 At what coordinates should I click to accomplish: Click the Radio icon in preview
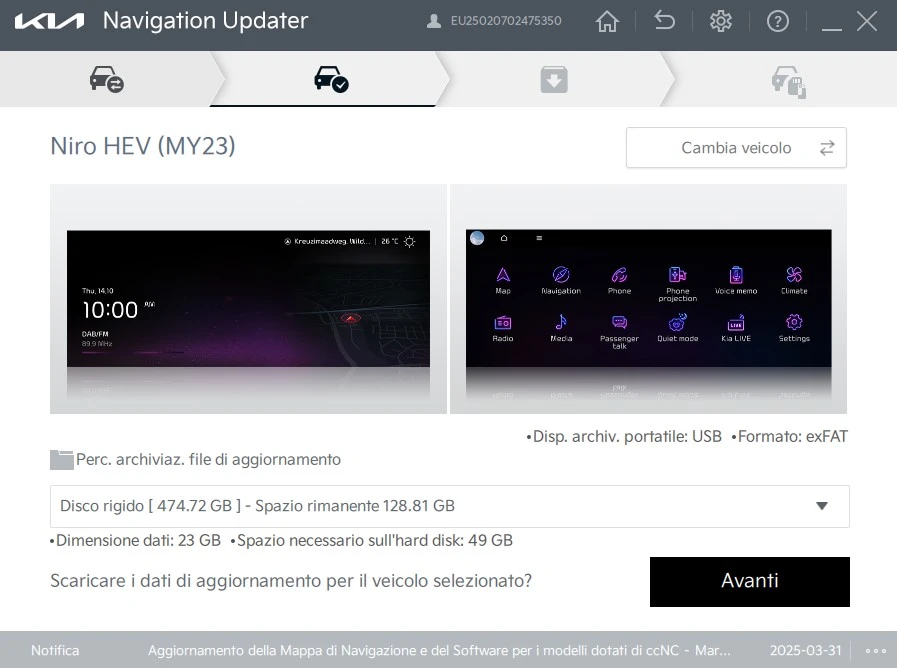point(502,328)
